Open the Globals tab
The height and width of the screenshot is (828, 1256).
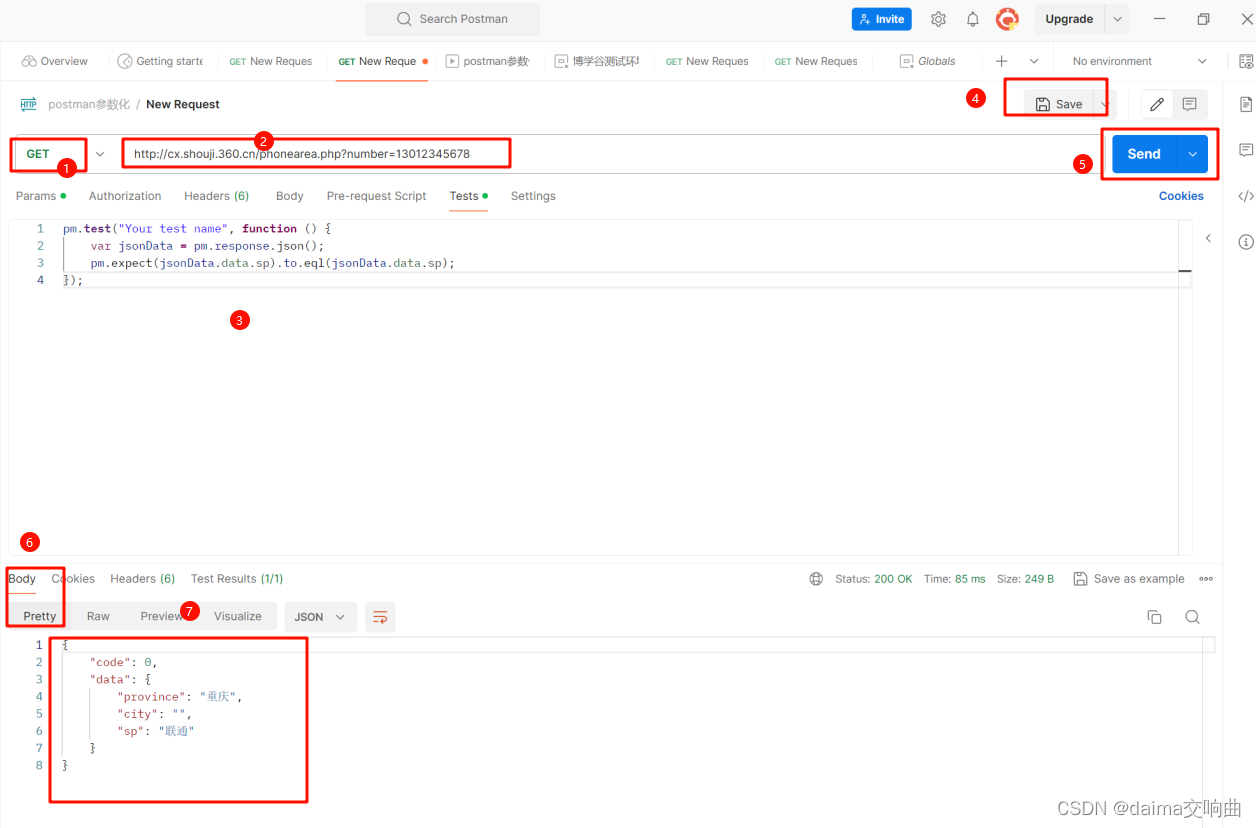point(928,61)
